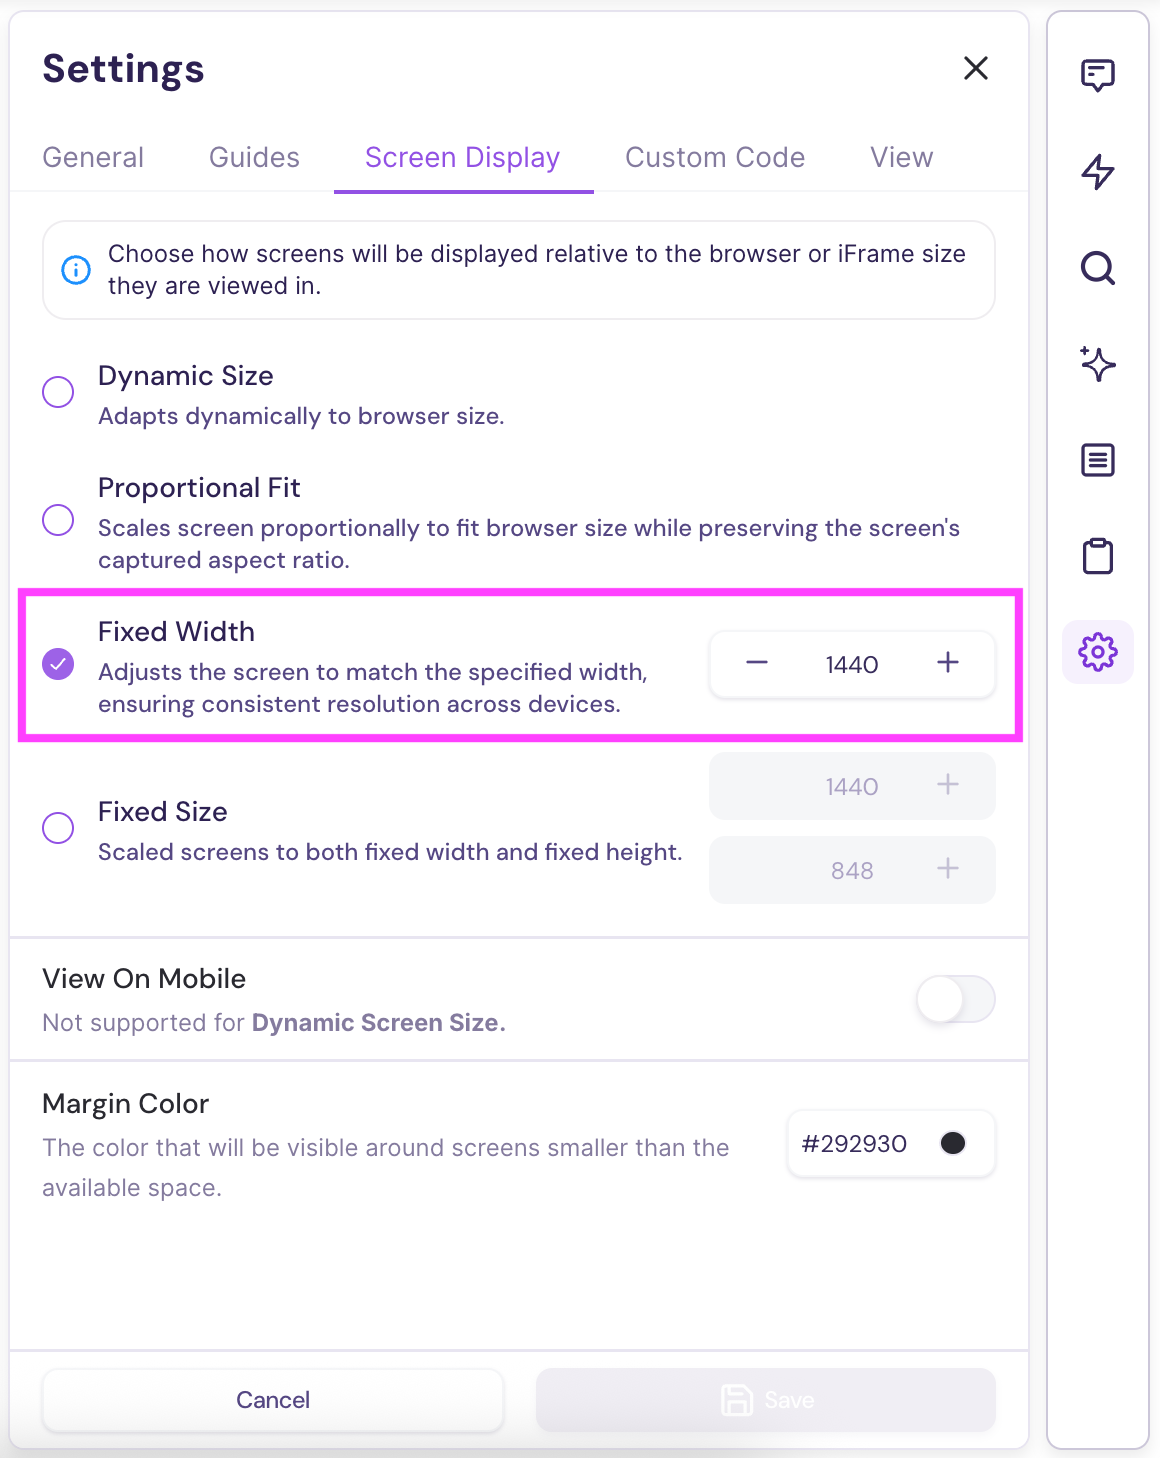This screenshot has width=1160, height=1458.
Task: Click the AI sparkle sidebar icon
Action: click(x=1097, y=364)
